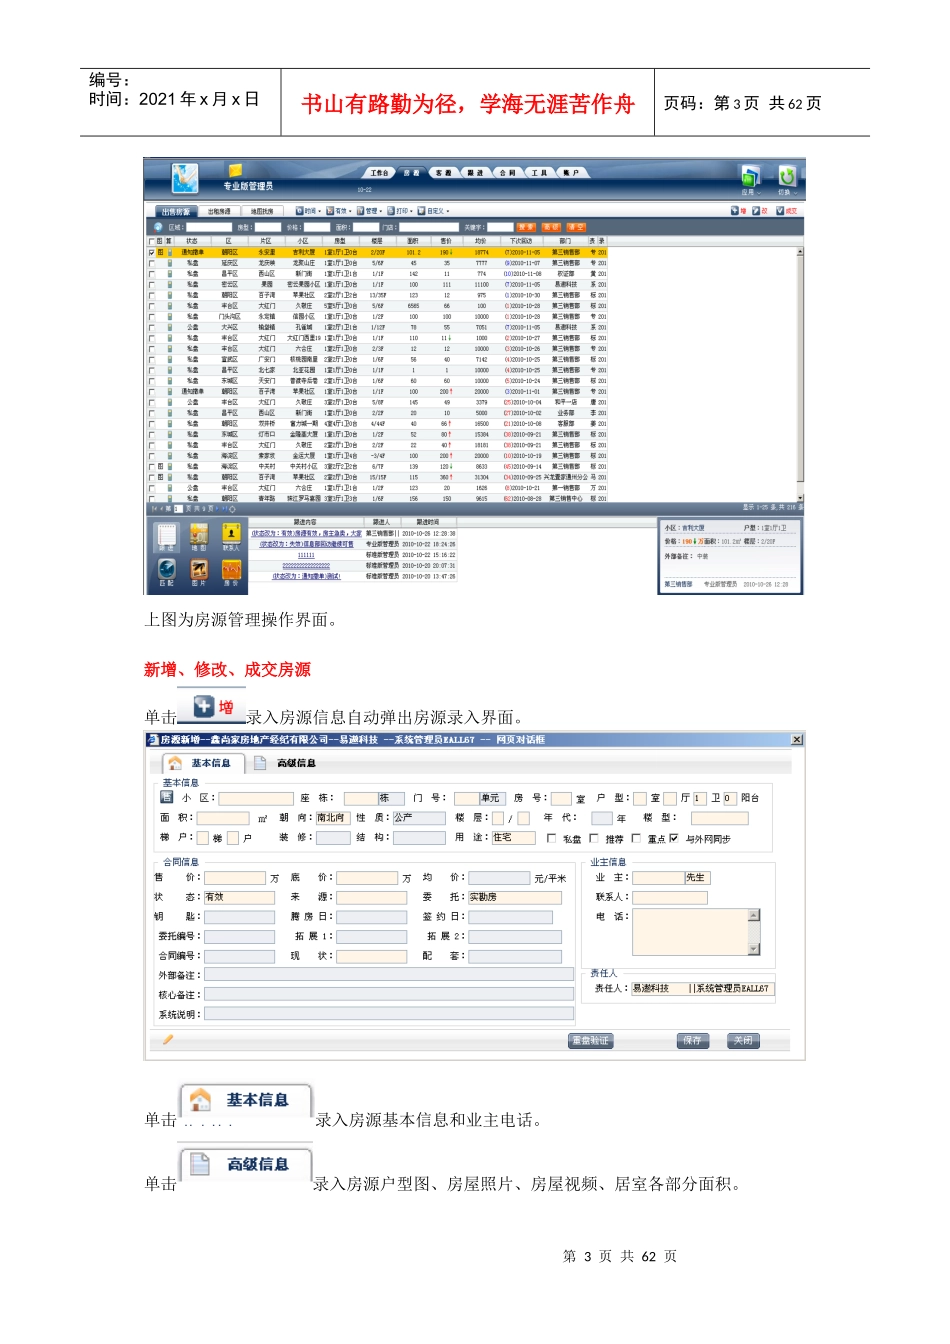950x1344 pixels.
Task: Open the 自定义 custom dropdown in toolbar
Action: pos(434,211)
